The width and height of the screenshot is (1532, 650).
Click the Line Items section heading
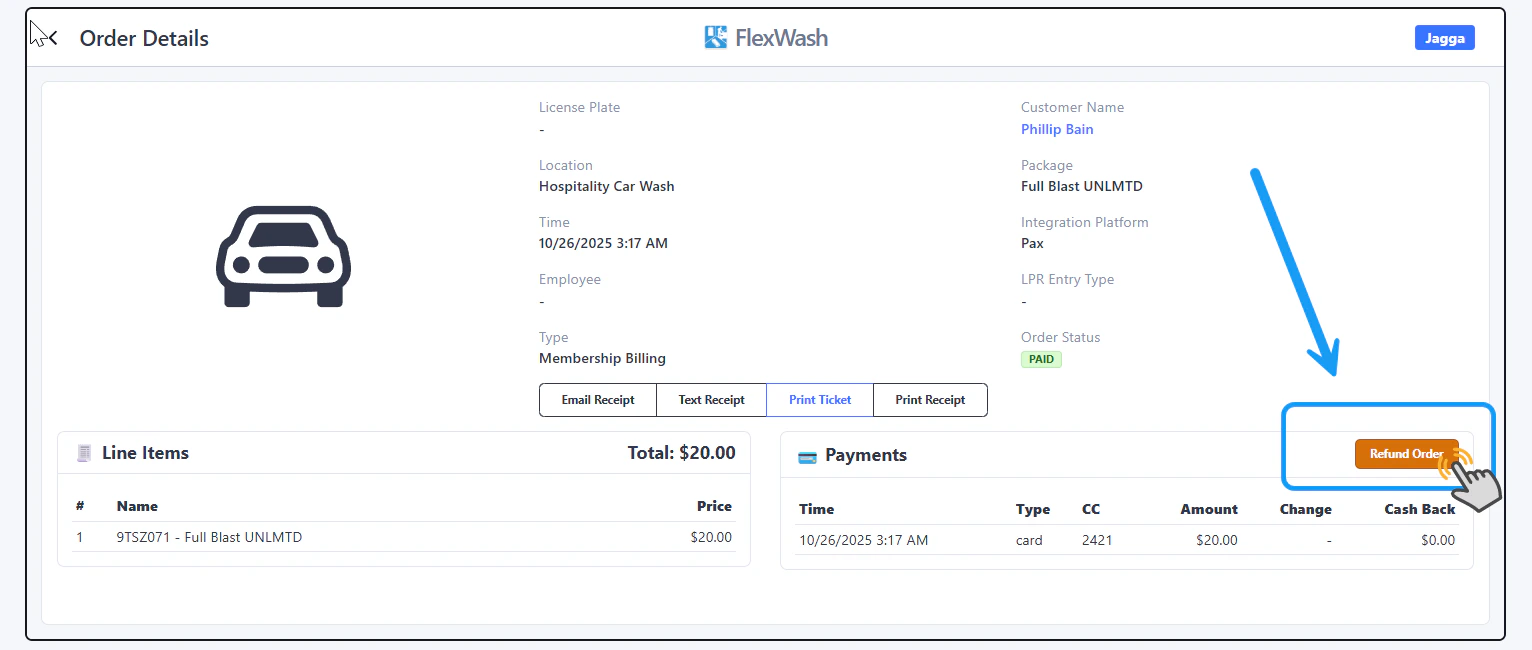click(145, 453)
